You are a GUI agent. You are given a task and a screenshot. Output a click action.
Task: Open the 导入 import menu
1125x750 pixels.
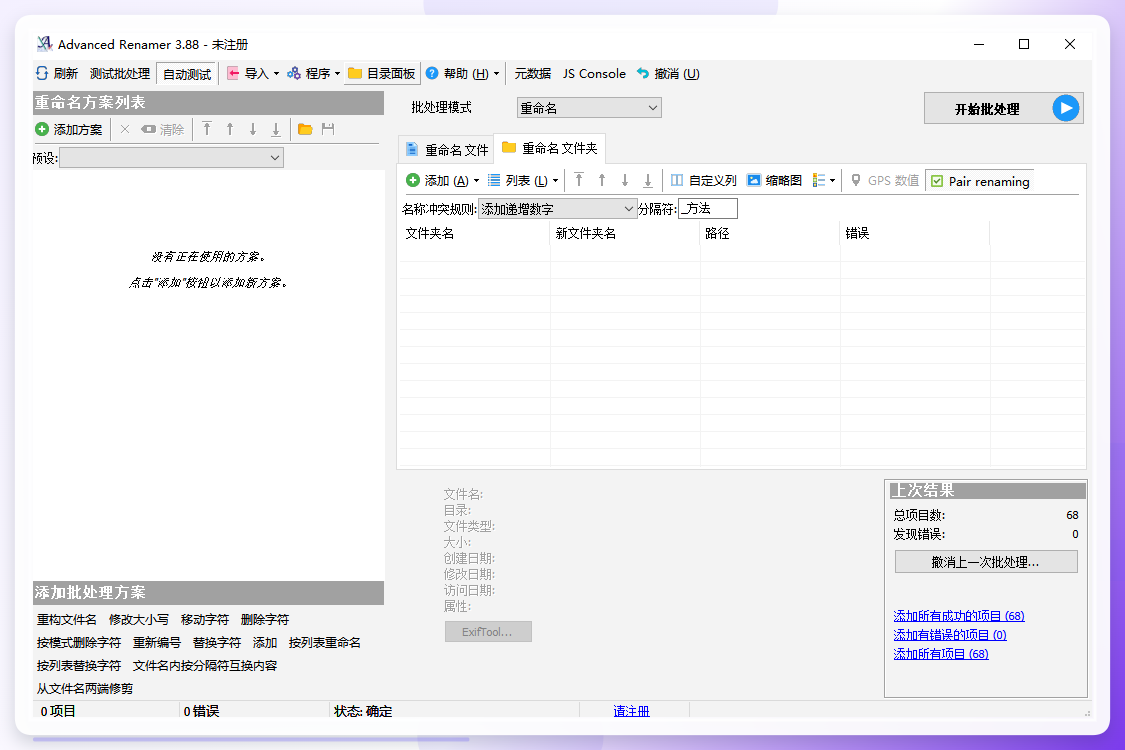click(x=253, y=73)
